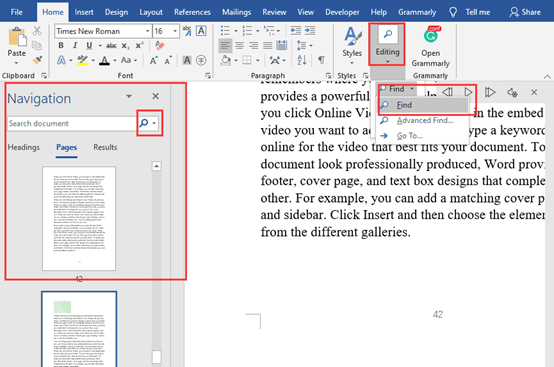The image size is (554, 367).
Task: Click the paragraph Shading bucket icon
Action: pyautogui.click(x=225, y=60)
